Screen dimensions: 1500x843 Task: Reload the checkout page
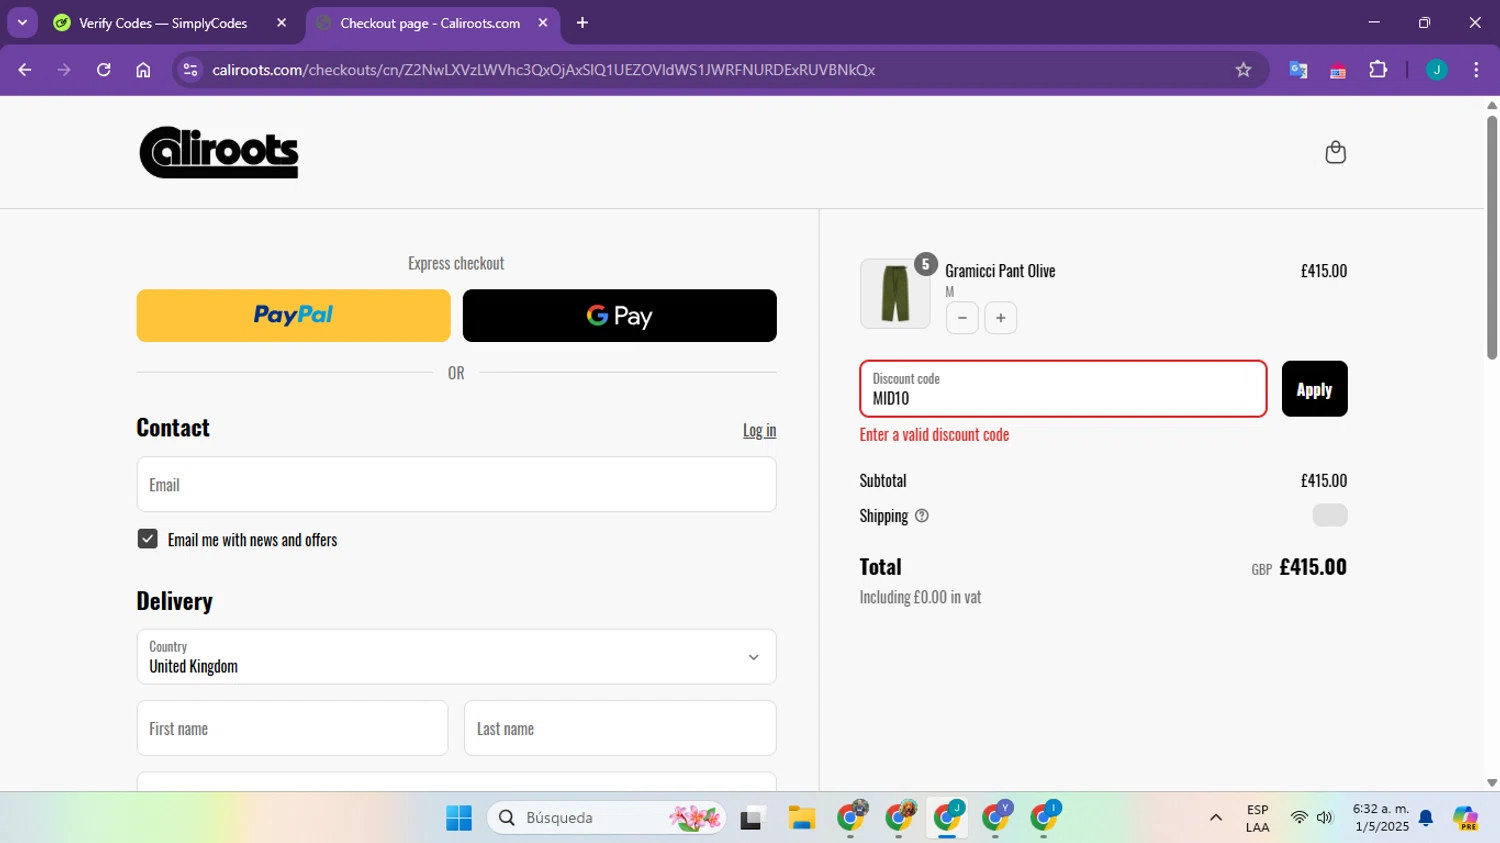[104, 70]
